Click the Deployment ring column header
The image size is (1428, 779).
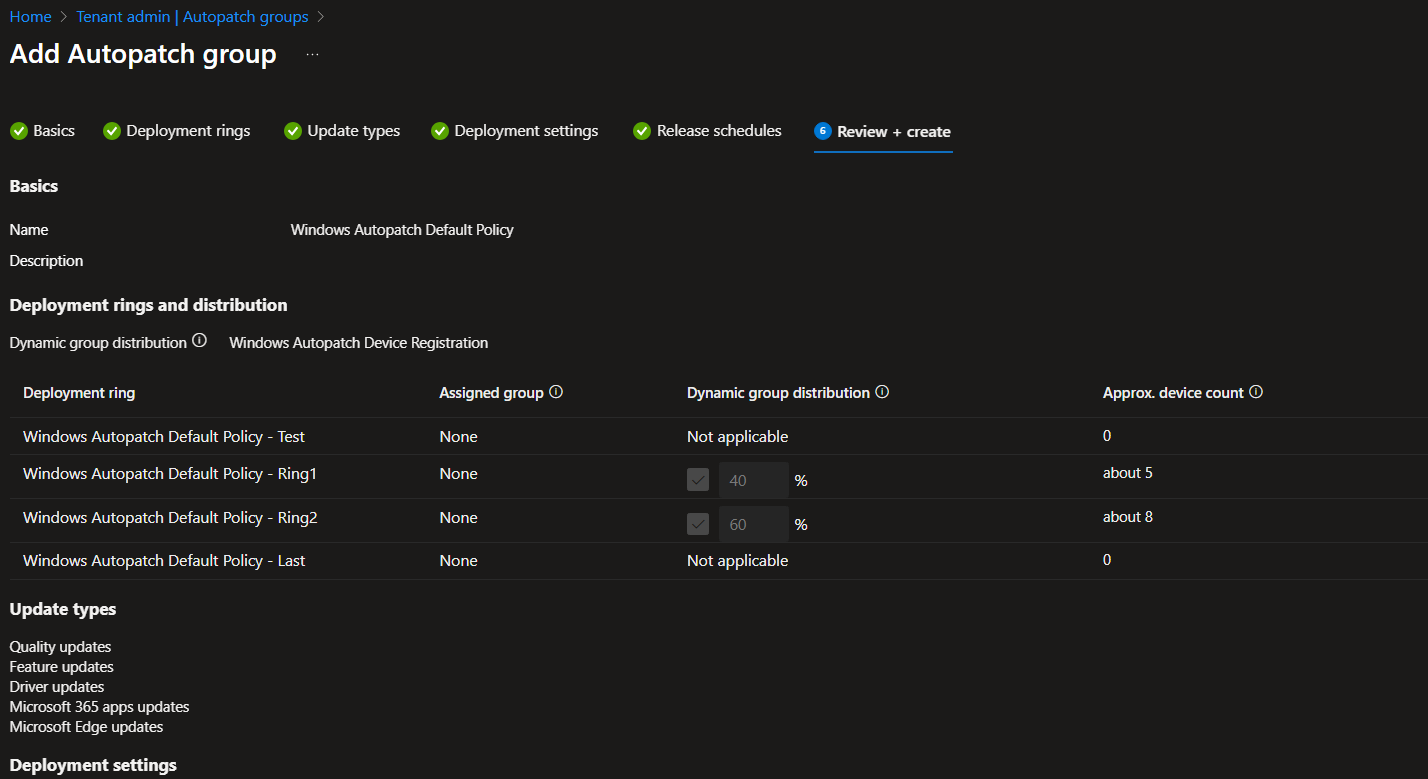pyautogui.click(x=78, y=392)
